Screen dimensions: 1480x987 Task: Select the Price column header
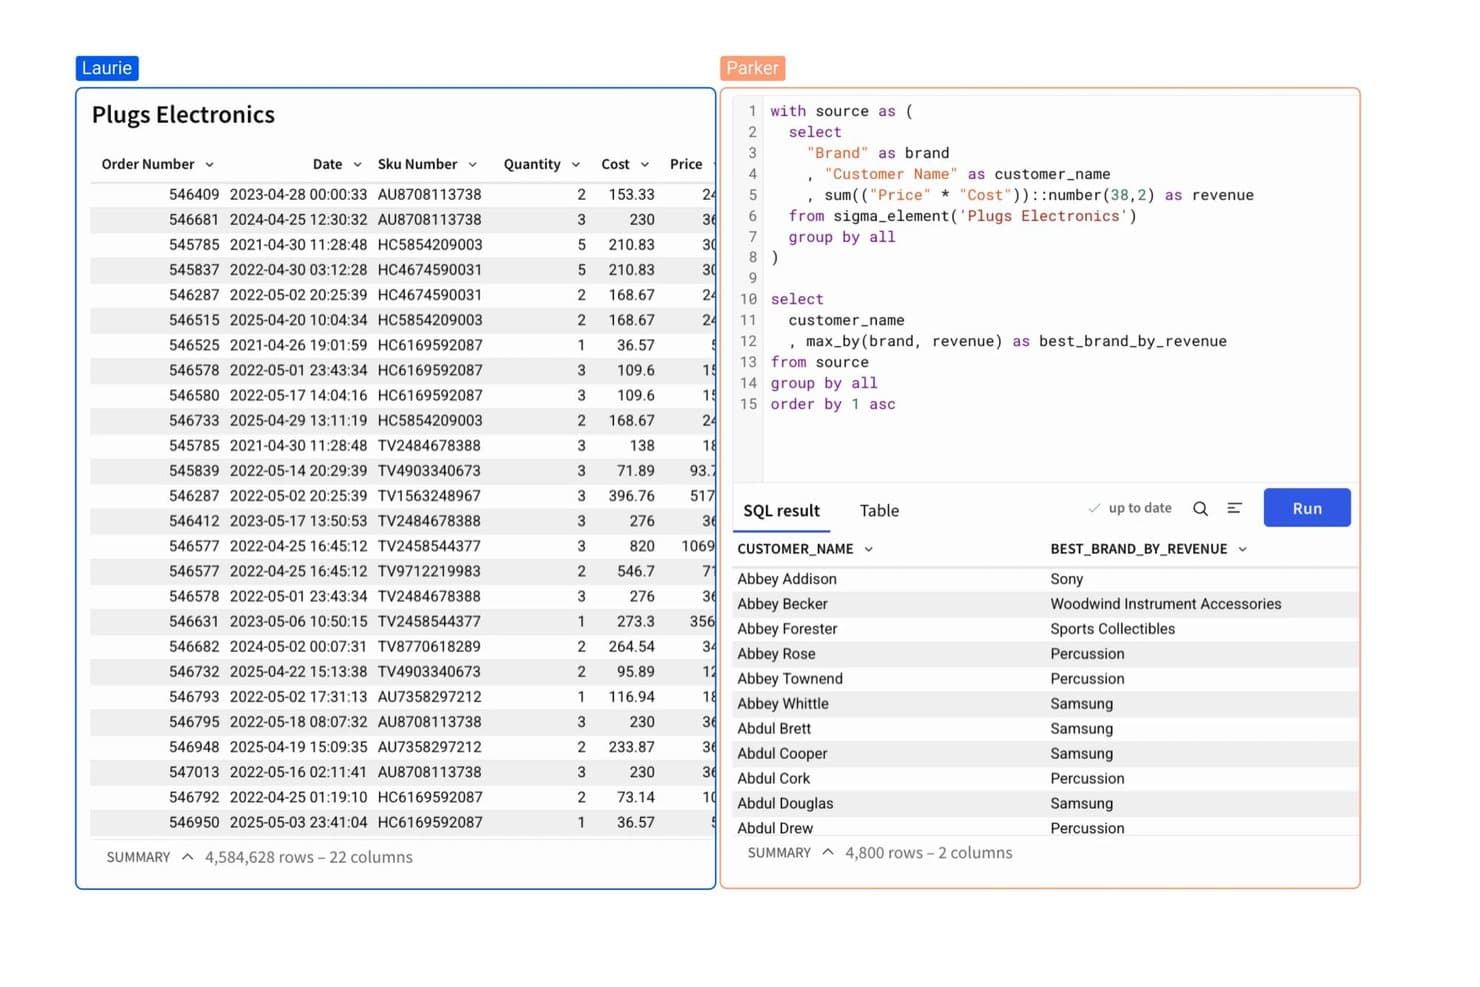tap(686, 164)
